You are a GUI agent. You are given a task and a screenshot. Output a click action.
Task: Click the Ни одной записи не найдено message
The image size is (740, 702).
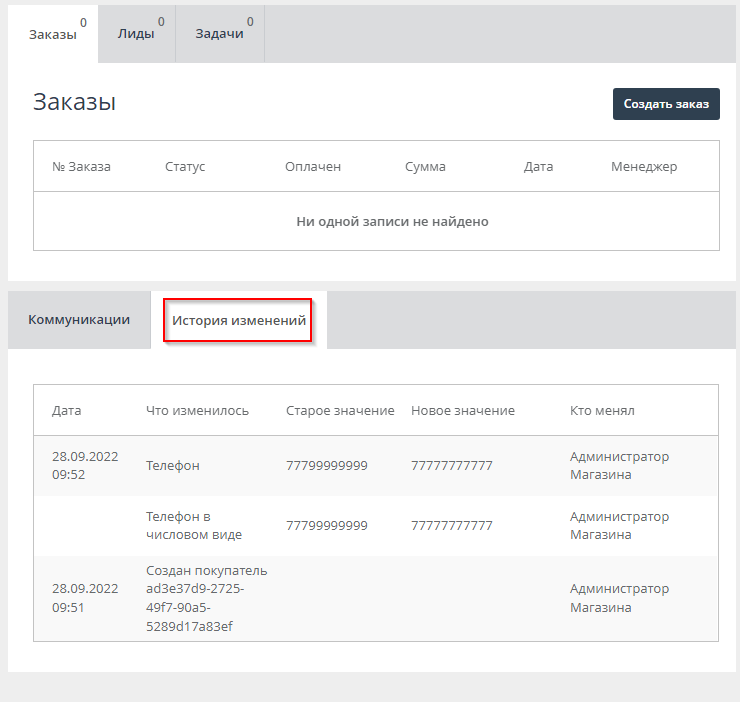tap(392, 221)
